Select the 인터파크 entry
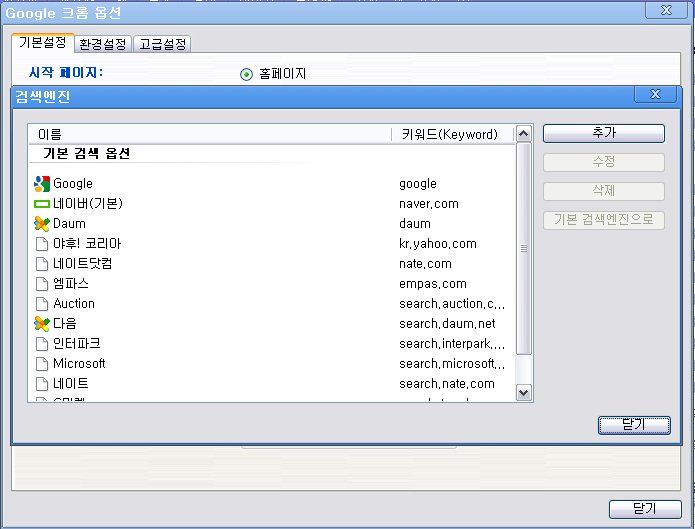The image size is (695, 529). pyautogui.click(x=77, y=343)
